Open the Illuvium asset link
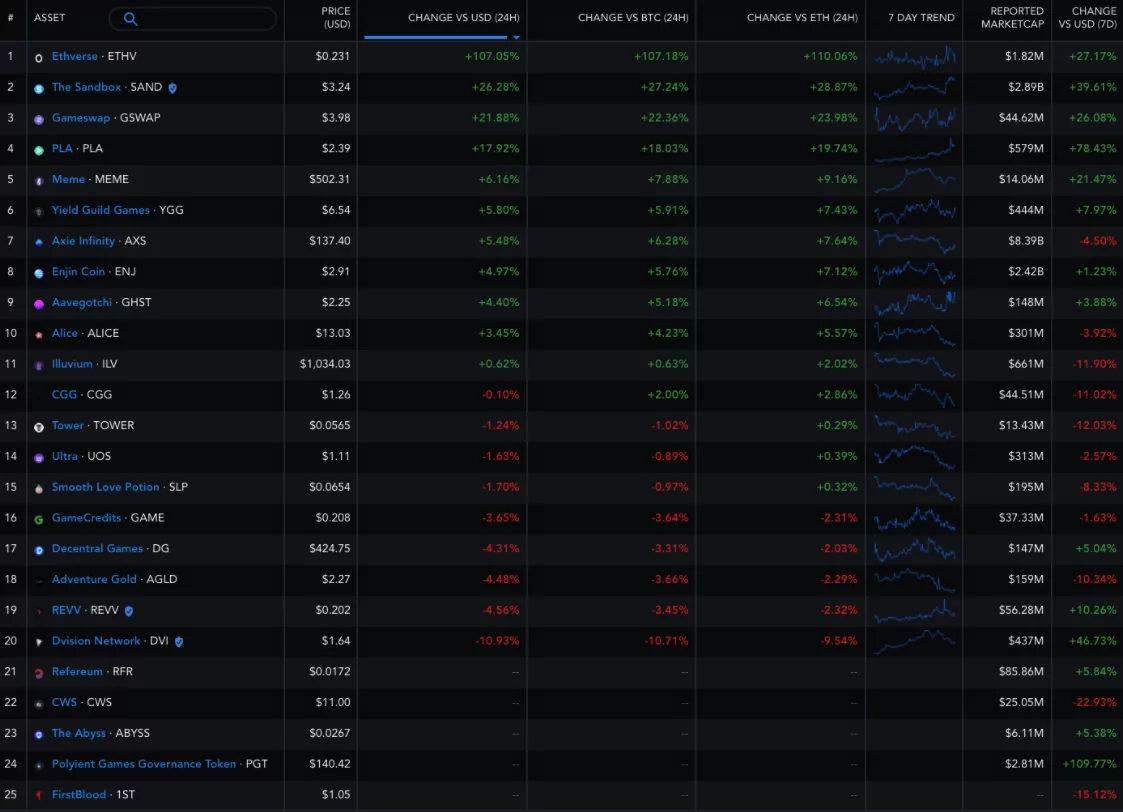Image resolution: width=1123 pixels, height=812 pixels. coord(72,364)
